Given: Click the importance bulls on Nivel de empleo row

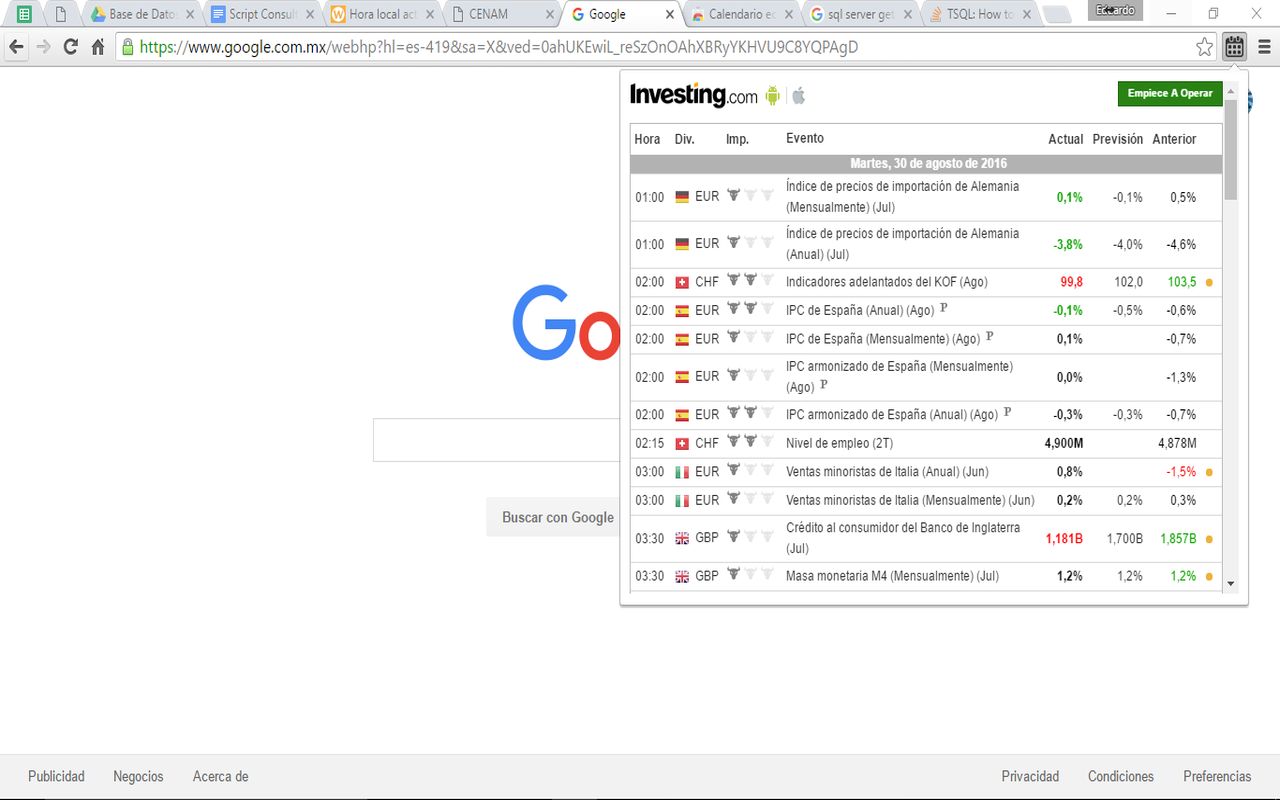Looking at the screenshot, I should click(750, 442).
